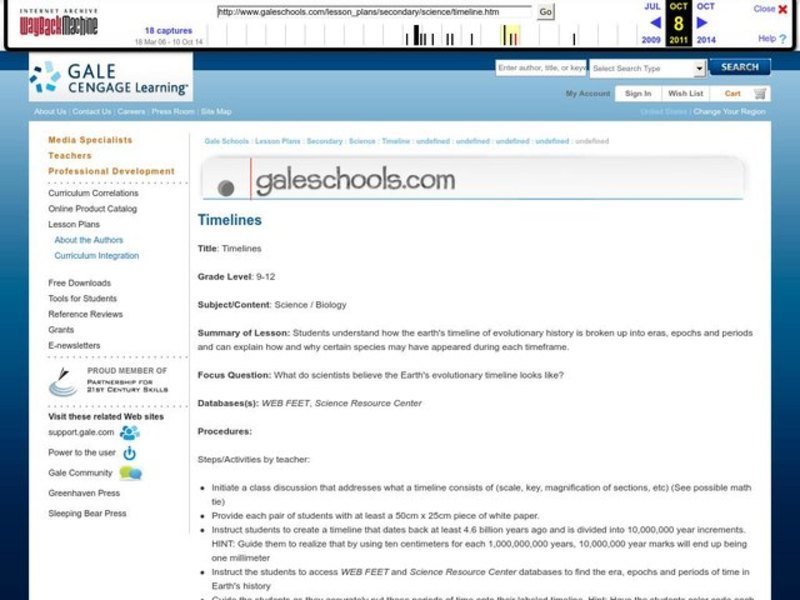This screenshot has width=800, height=600.
Task: Go to previous capture with left arrow
Action: pos(656,22)
